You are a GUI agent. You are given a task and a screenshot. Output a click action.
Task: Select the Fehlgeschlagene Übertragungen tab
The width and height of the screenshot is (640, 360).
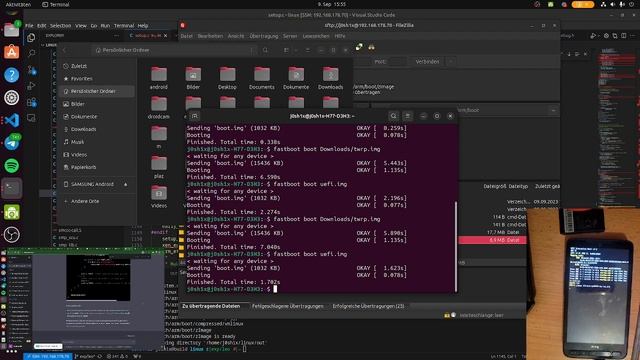288,306
